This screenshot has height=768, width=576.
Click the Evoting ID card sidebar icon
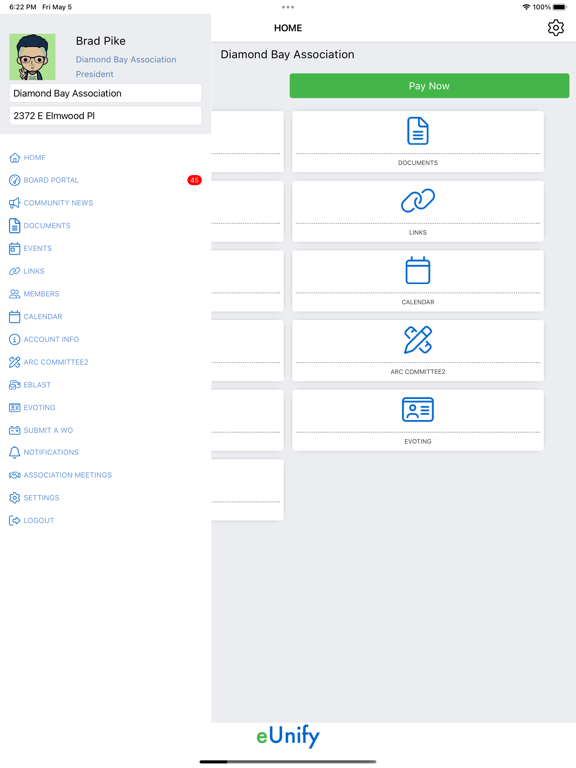[15, 408]
